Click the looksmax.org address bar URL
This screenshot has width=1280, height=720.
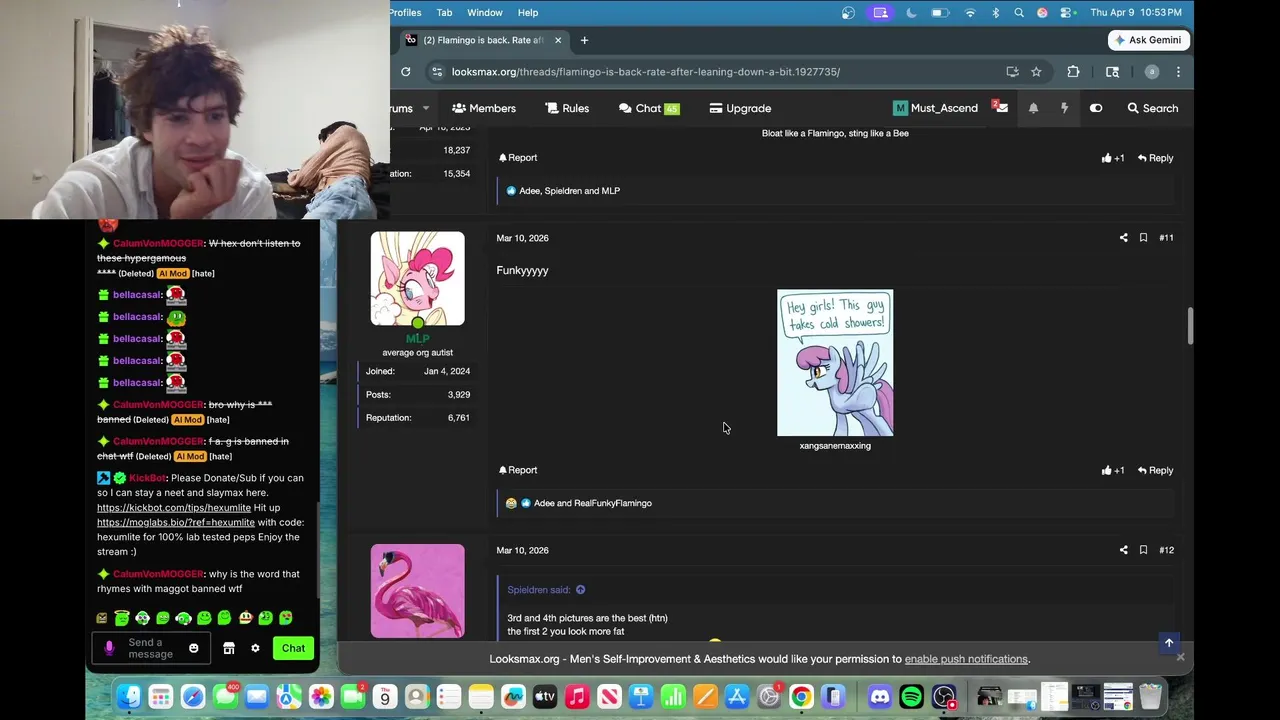645,72
